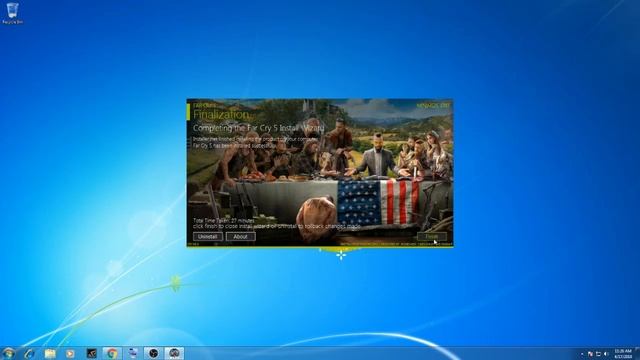
Task: Click the Minimize link in installer header
Action: 428,106
